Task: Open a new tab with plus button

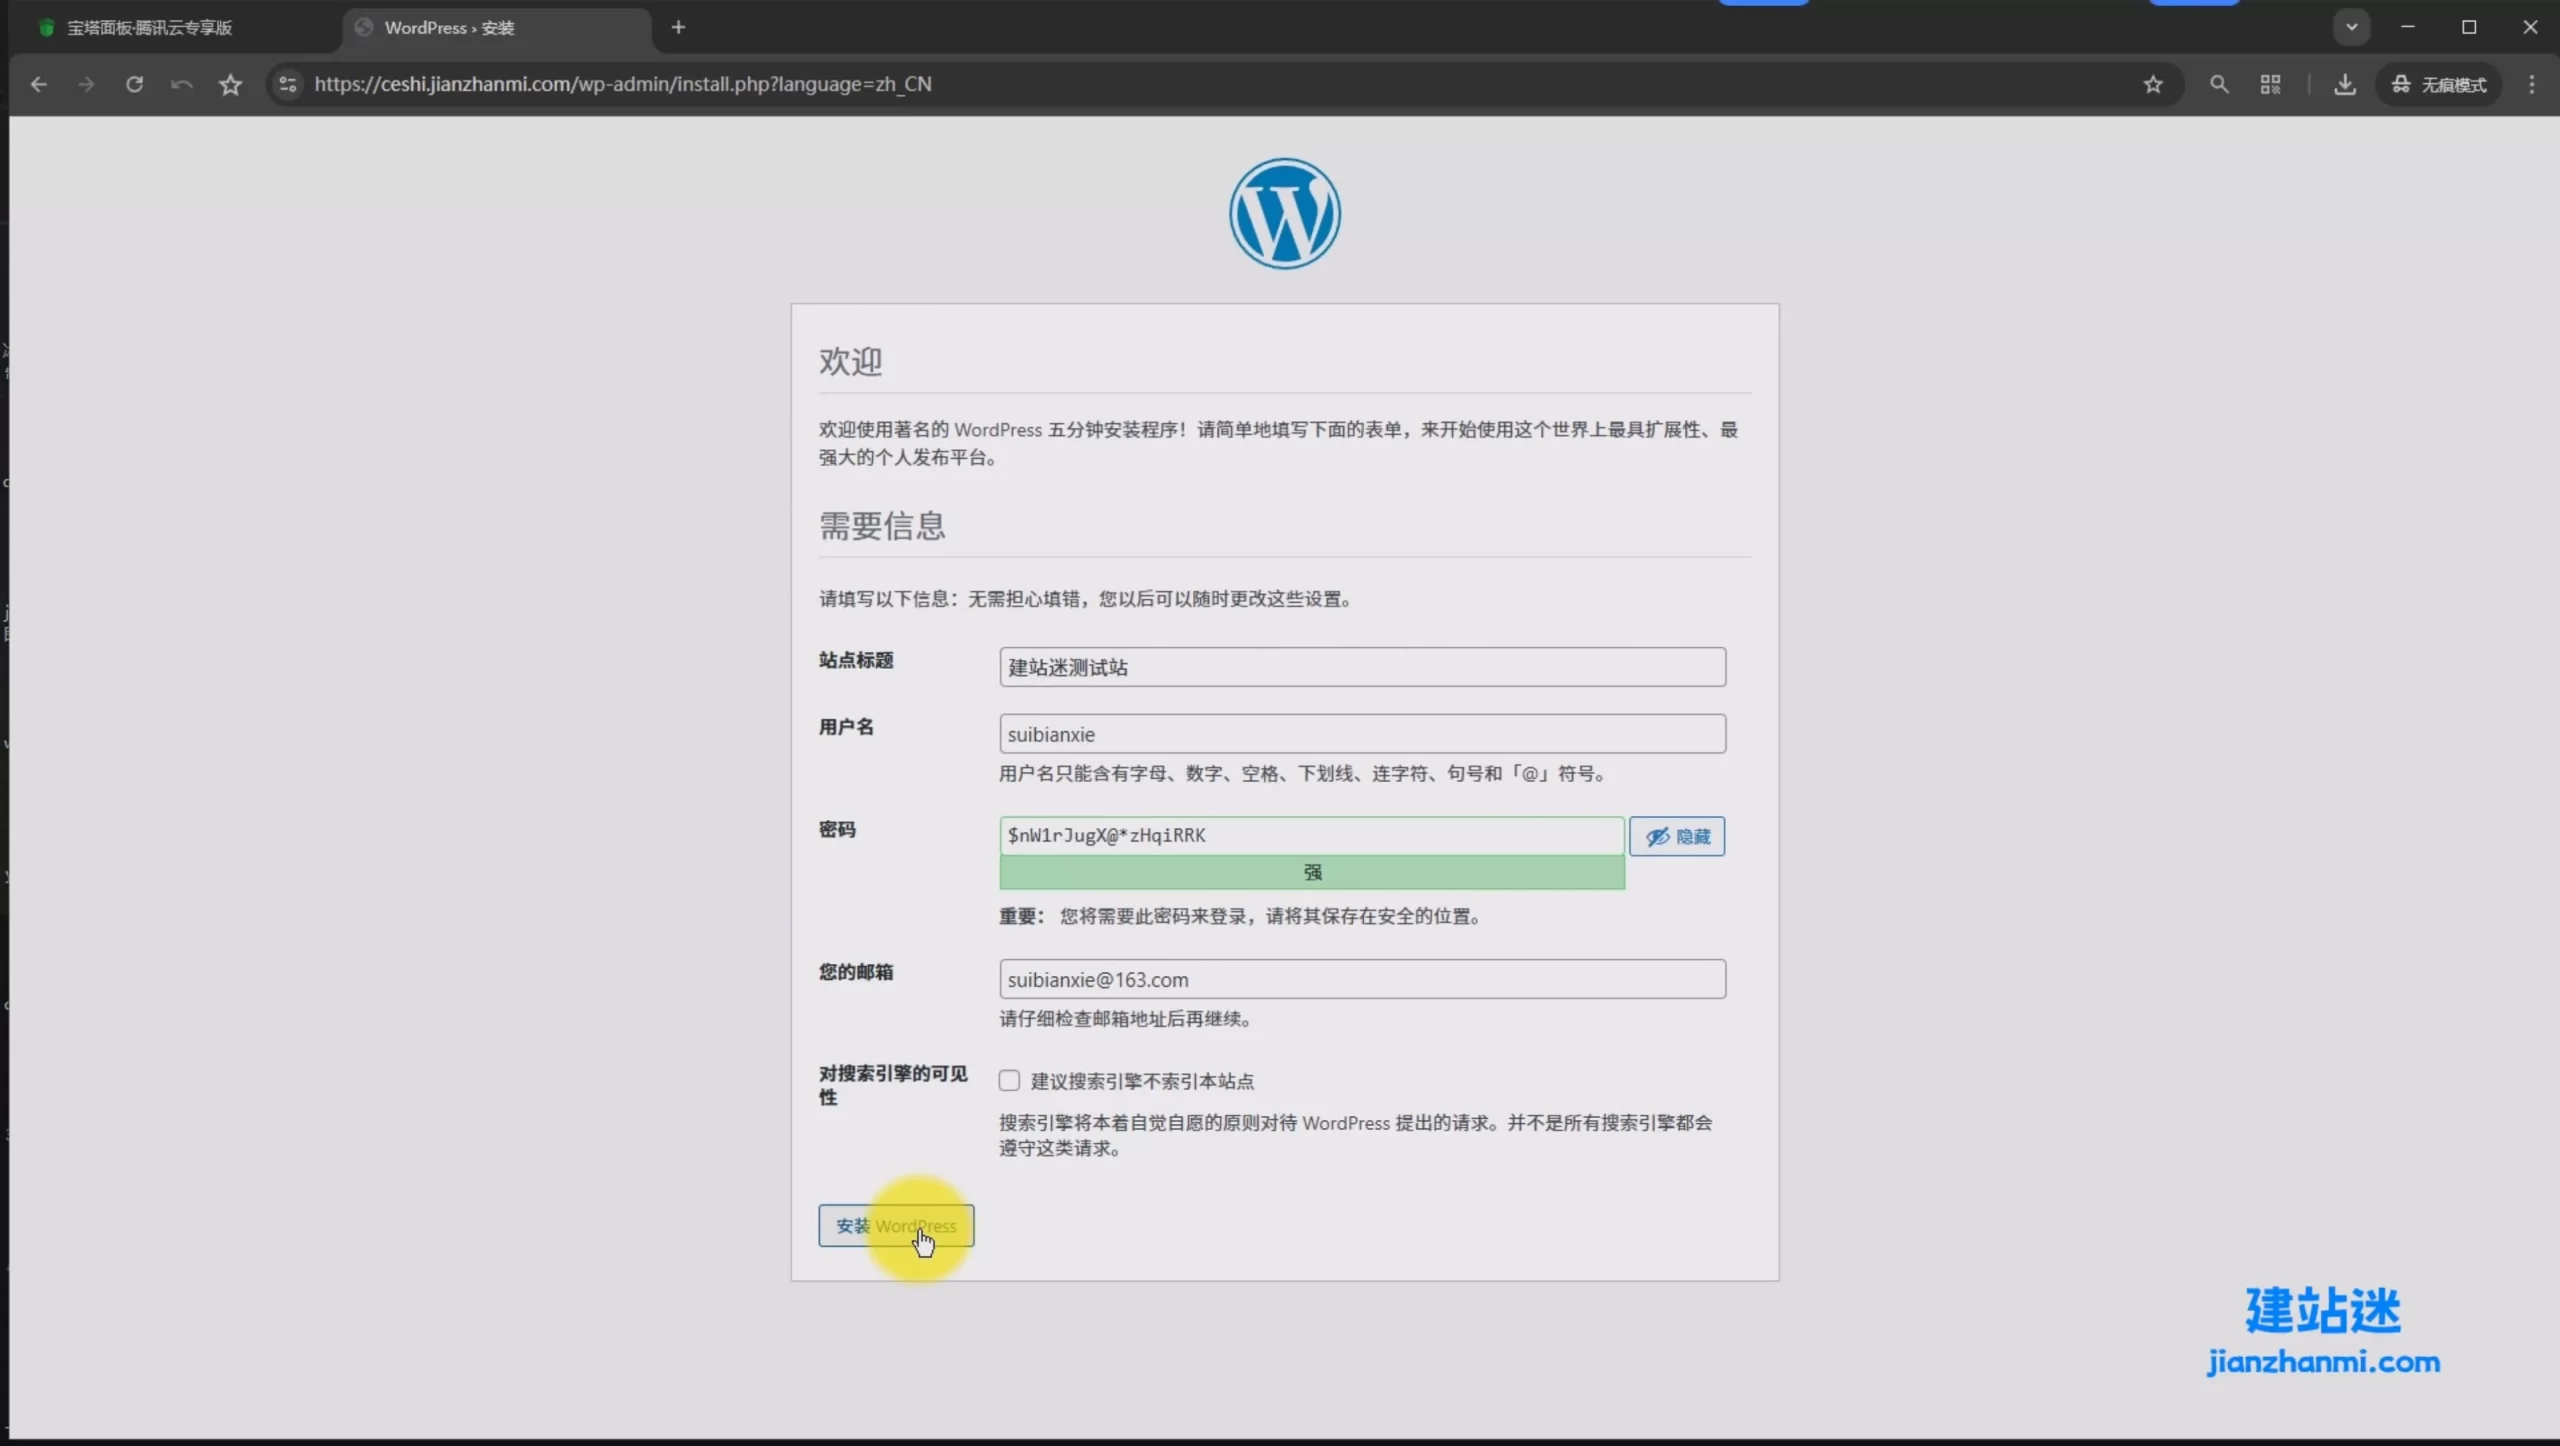Action: click(x=679, y=28)
